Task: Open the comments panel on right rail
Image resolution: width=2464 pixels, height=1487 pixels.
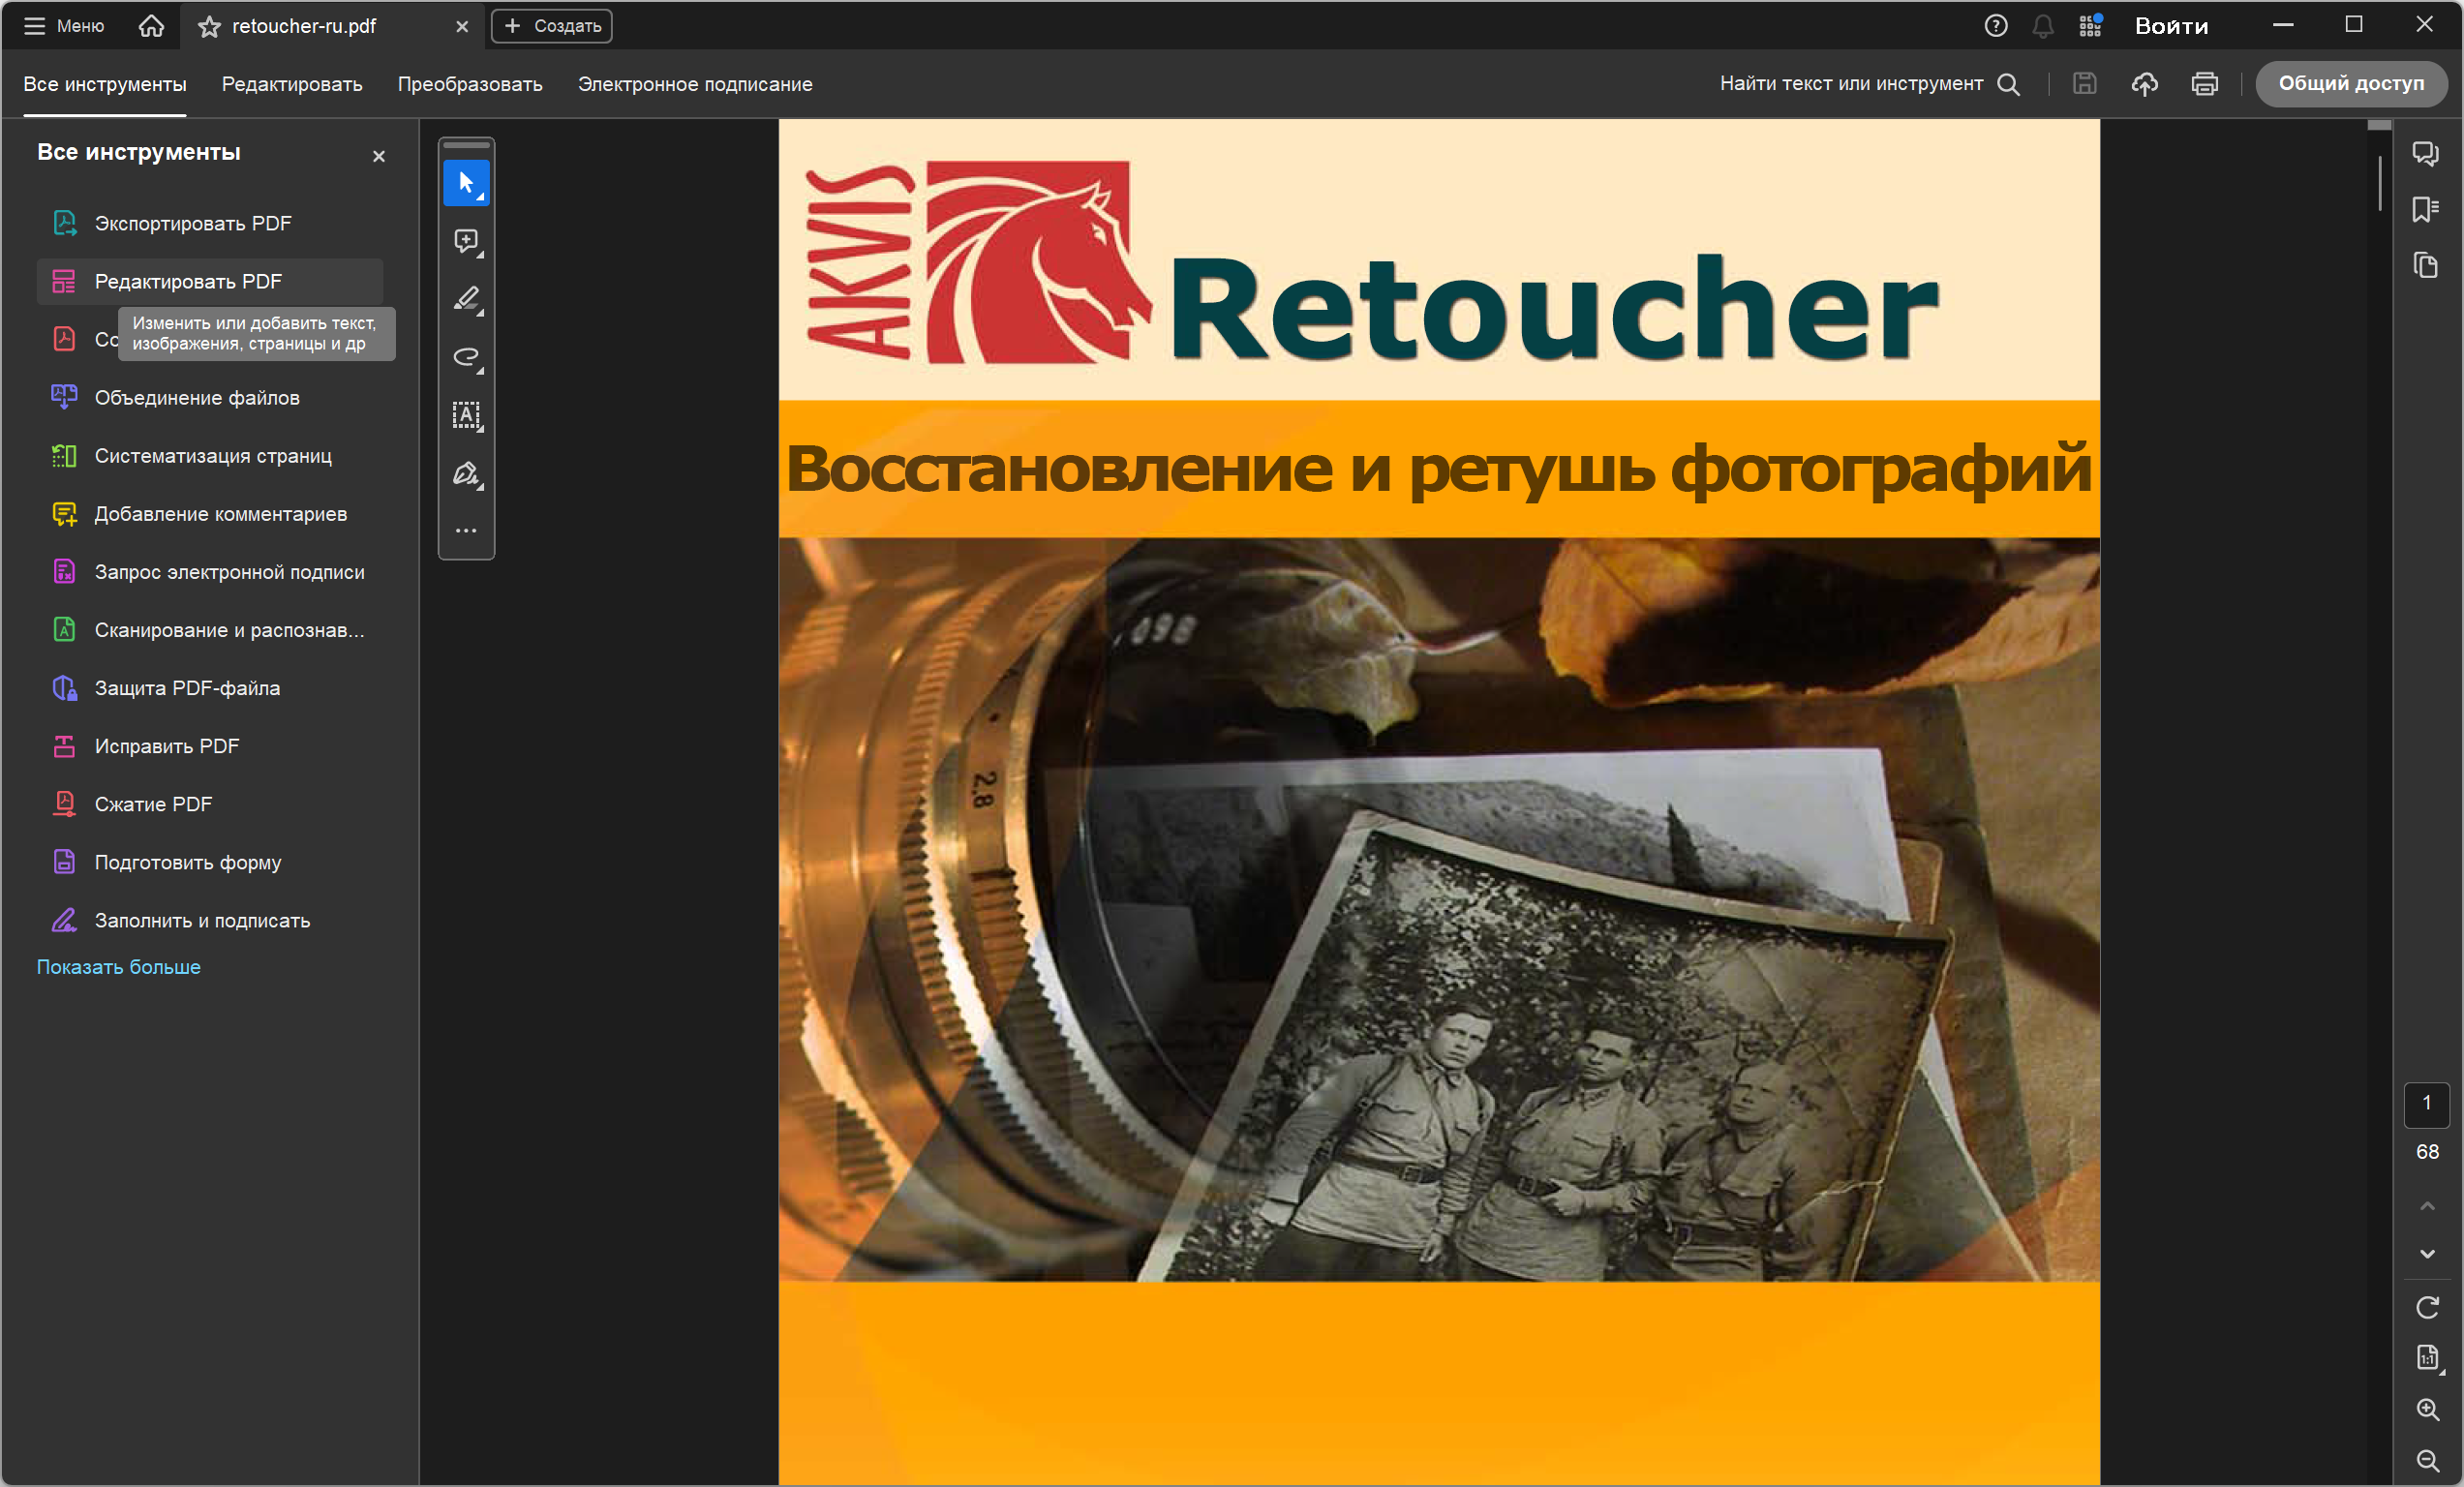Action: click(x=2425, y=153)
